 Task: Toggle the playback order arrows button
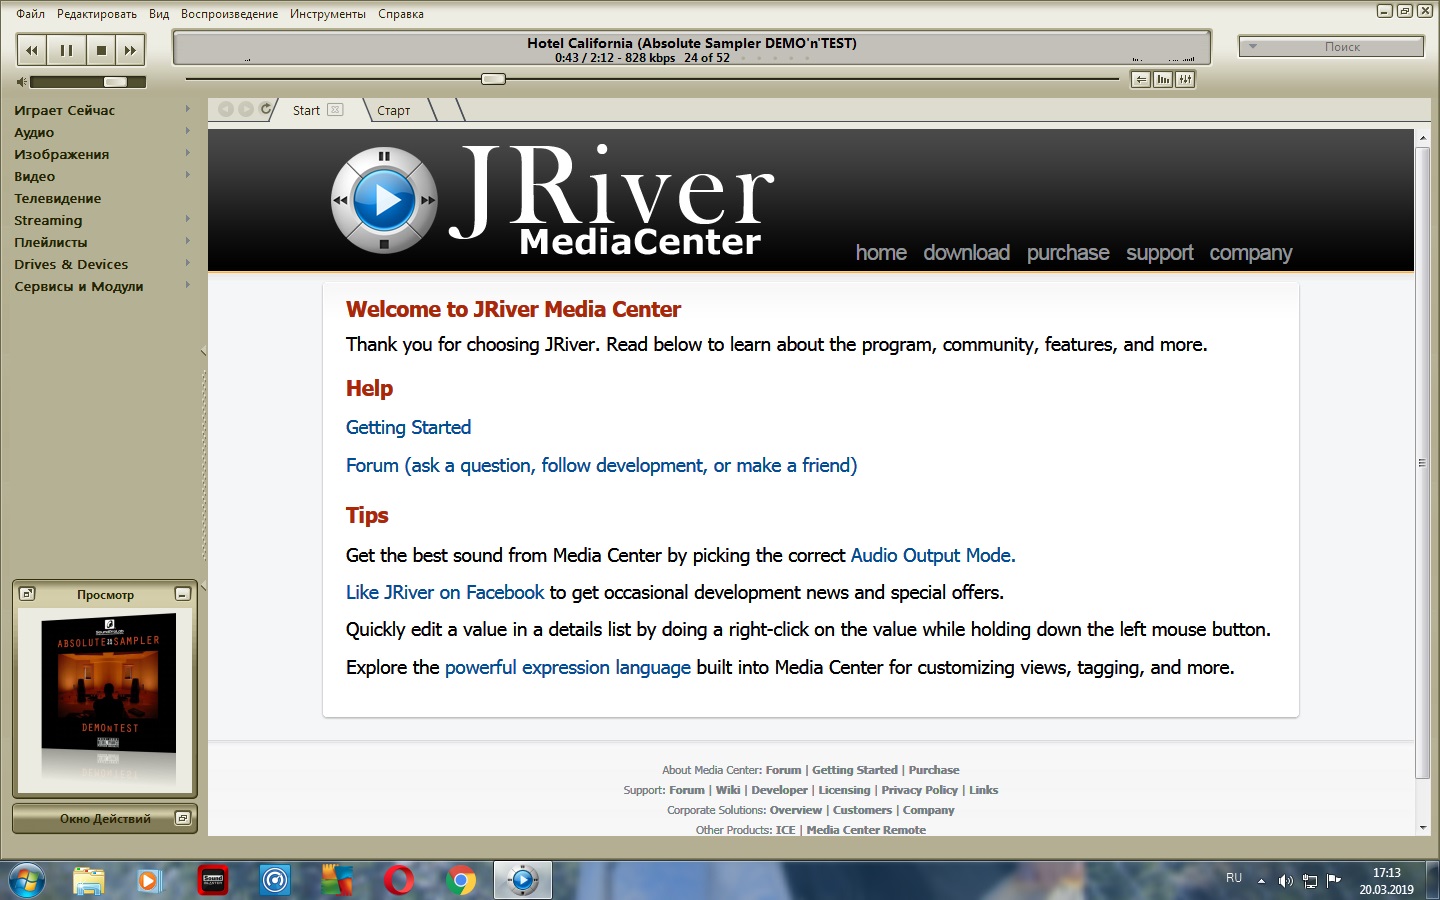point(1141,80)
